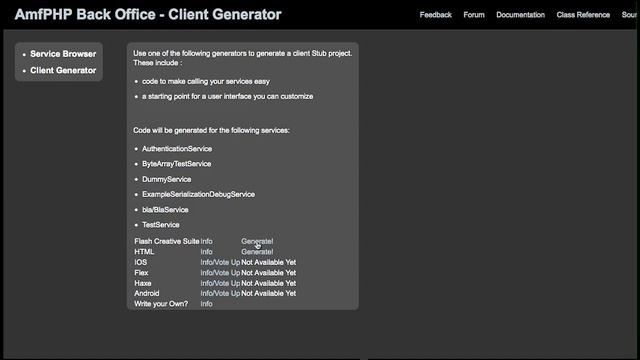Click Info/Vote Up for Android
Image resolution: width=640 pixels, height=360 pixels.
point(220,293)
